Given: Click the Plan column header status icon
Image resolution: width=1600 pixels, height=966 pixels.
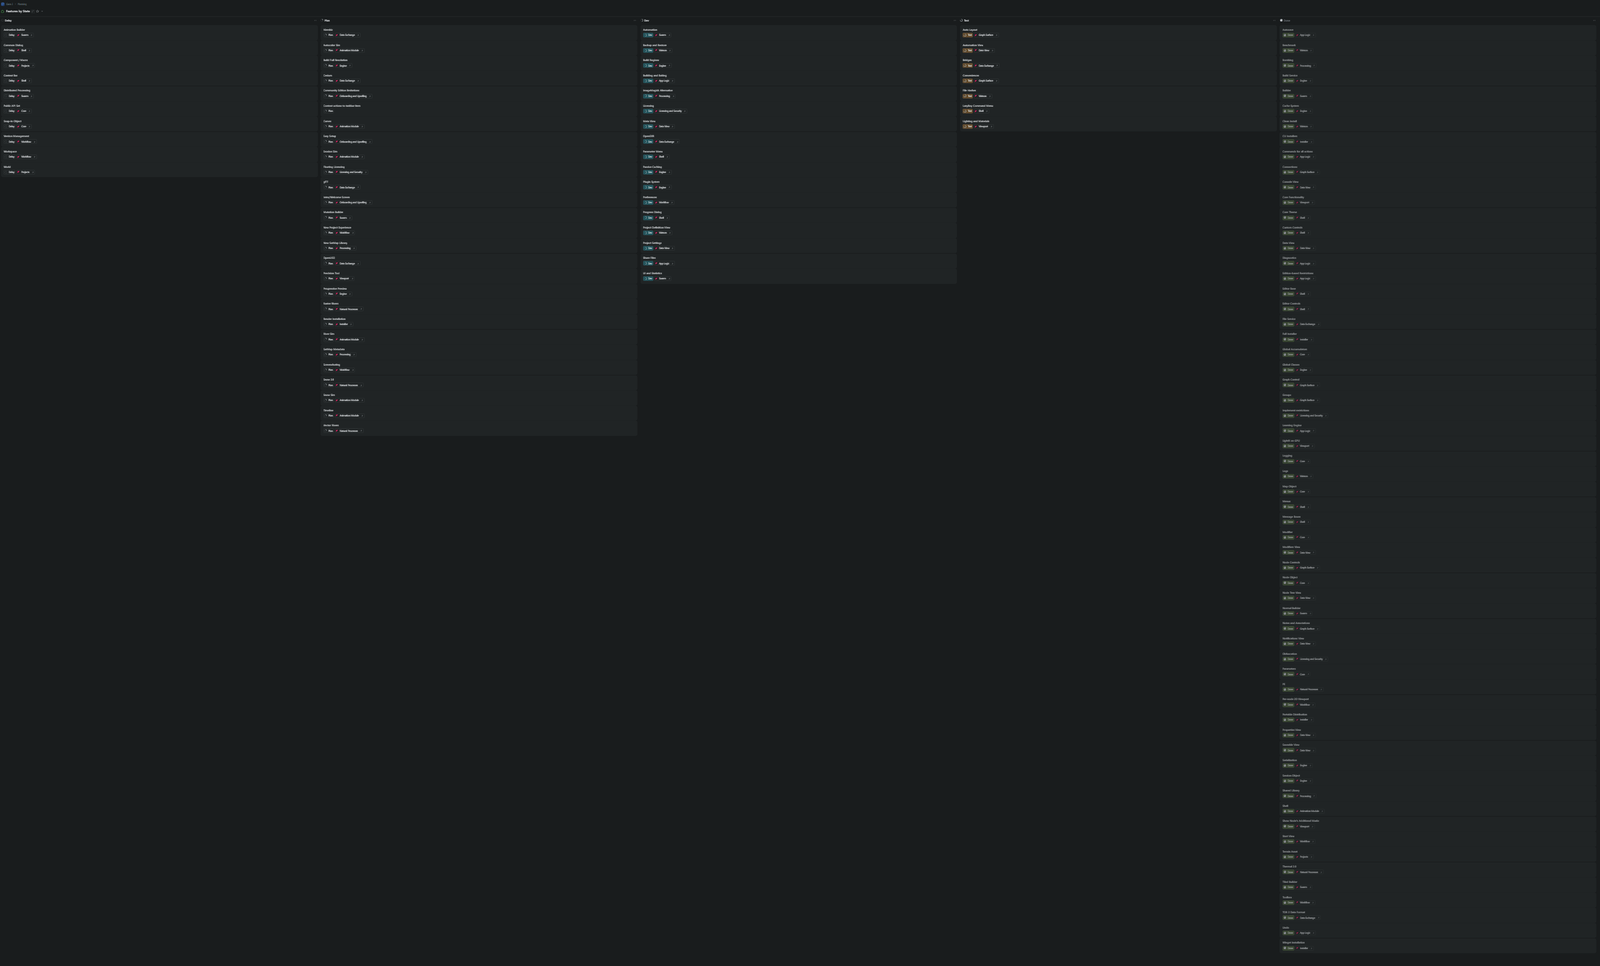Looking at the screenshot, I should (x=322, y=20).
